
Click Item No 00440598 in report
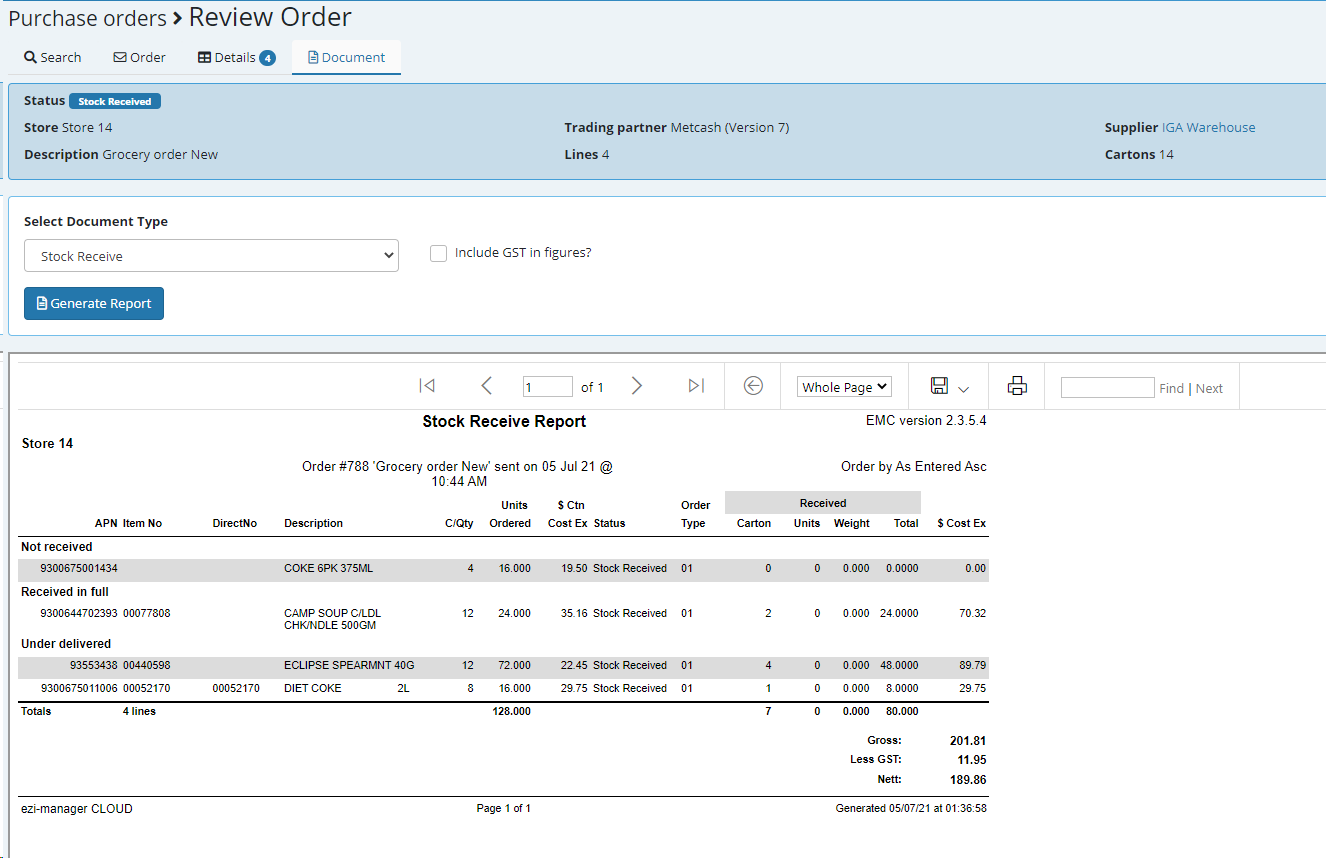tap(146, 665)
